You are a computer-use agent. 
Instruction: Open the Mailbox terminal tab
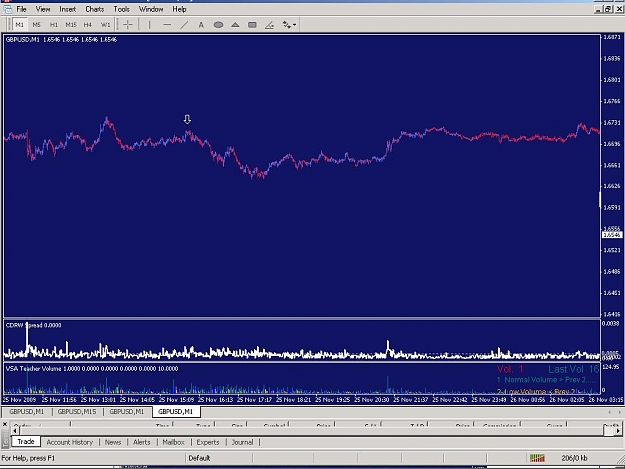tap(173, 442)
